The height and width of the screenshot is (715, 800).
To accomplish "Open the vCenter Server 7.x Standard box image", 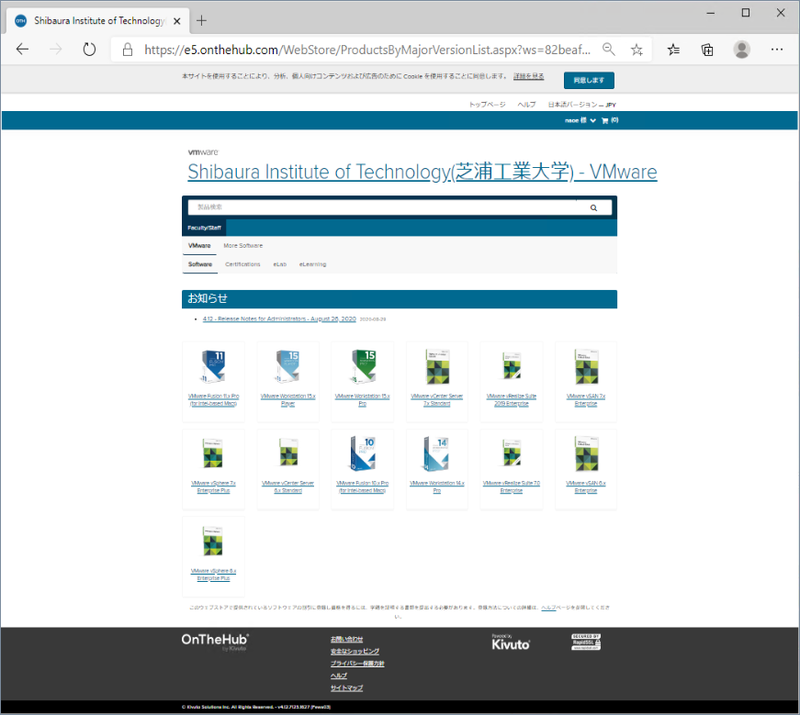I will pyautogui.click(x=437, y=366).
